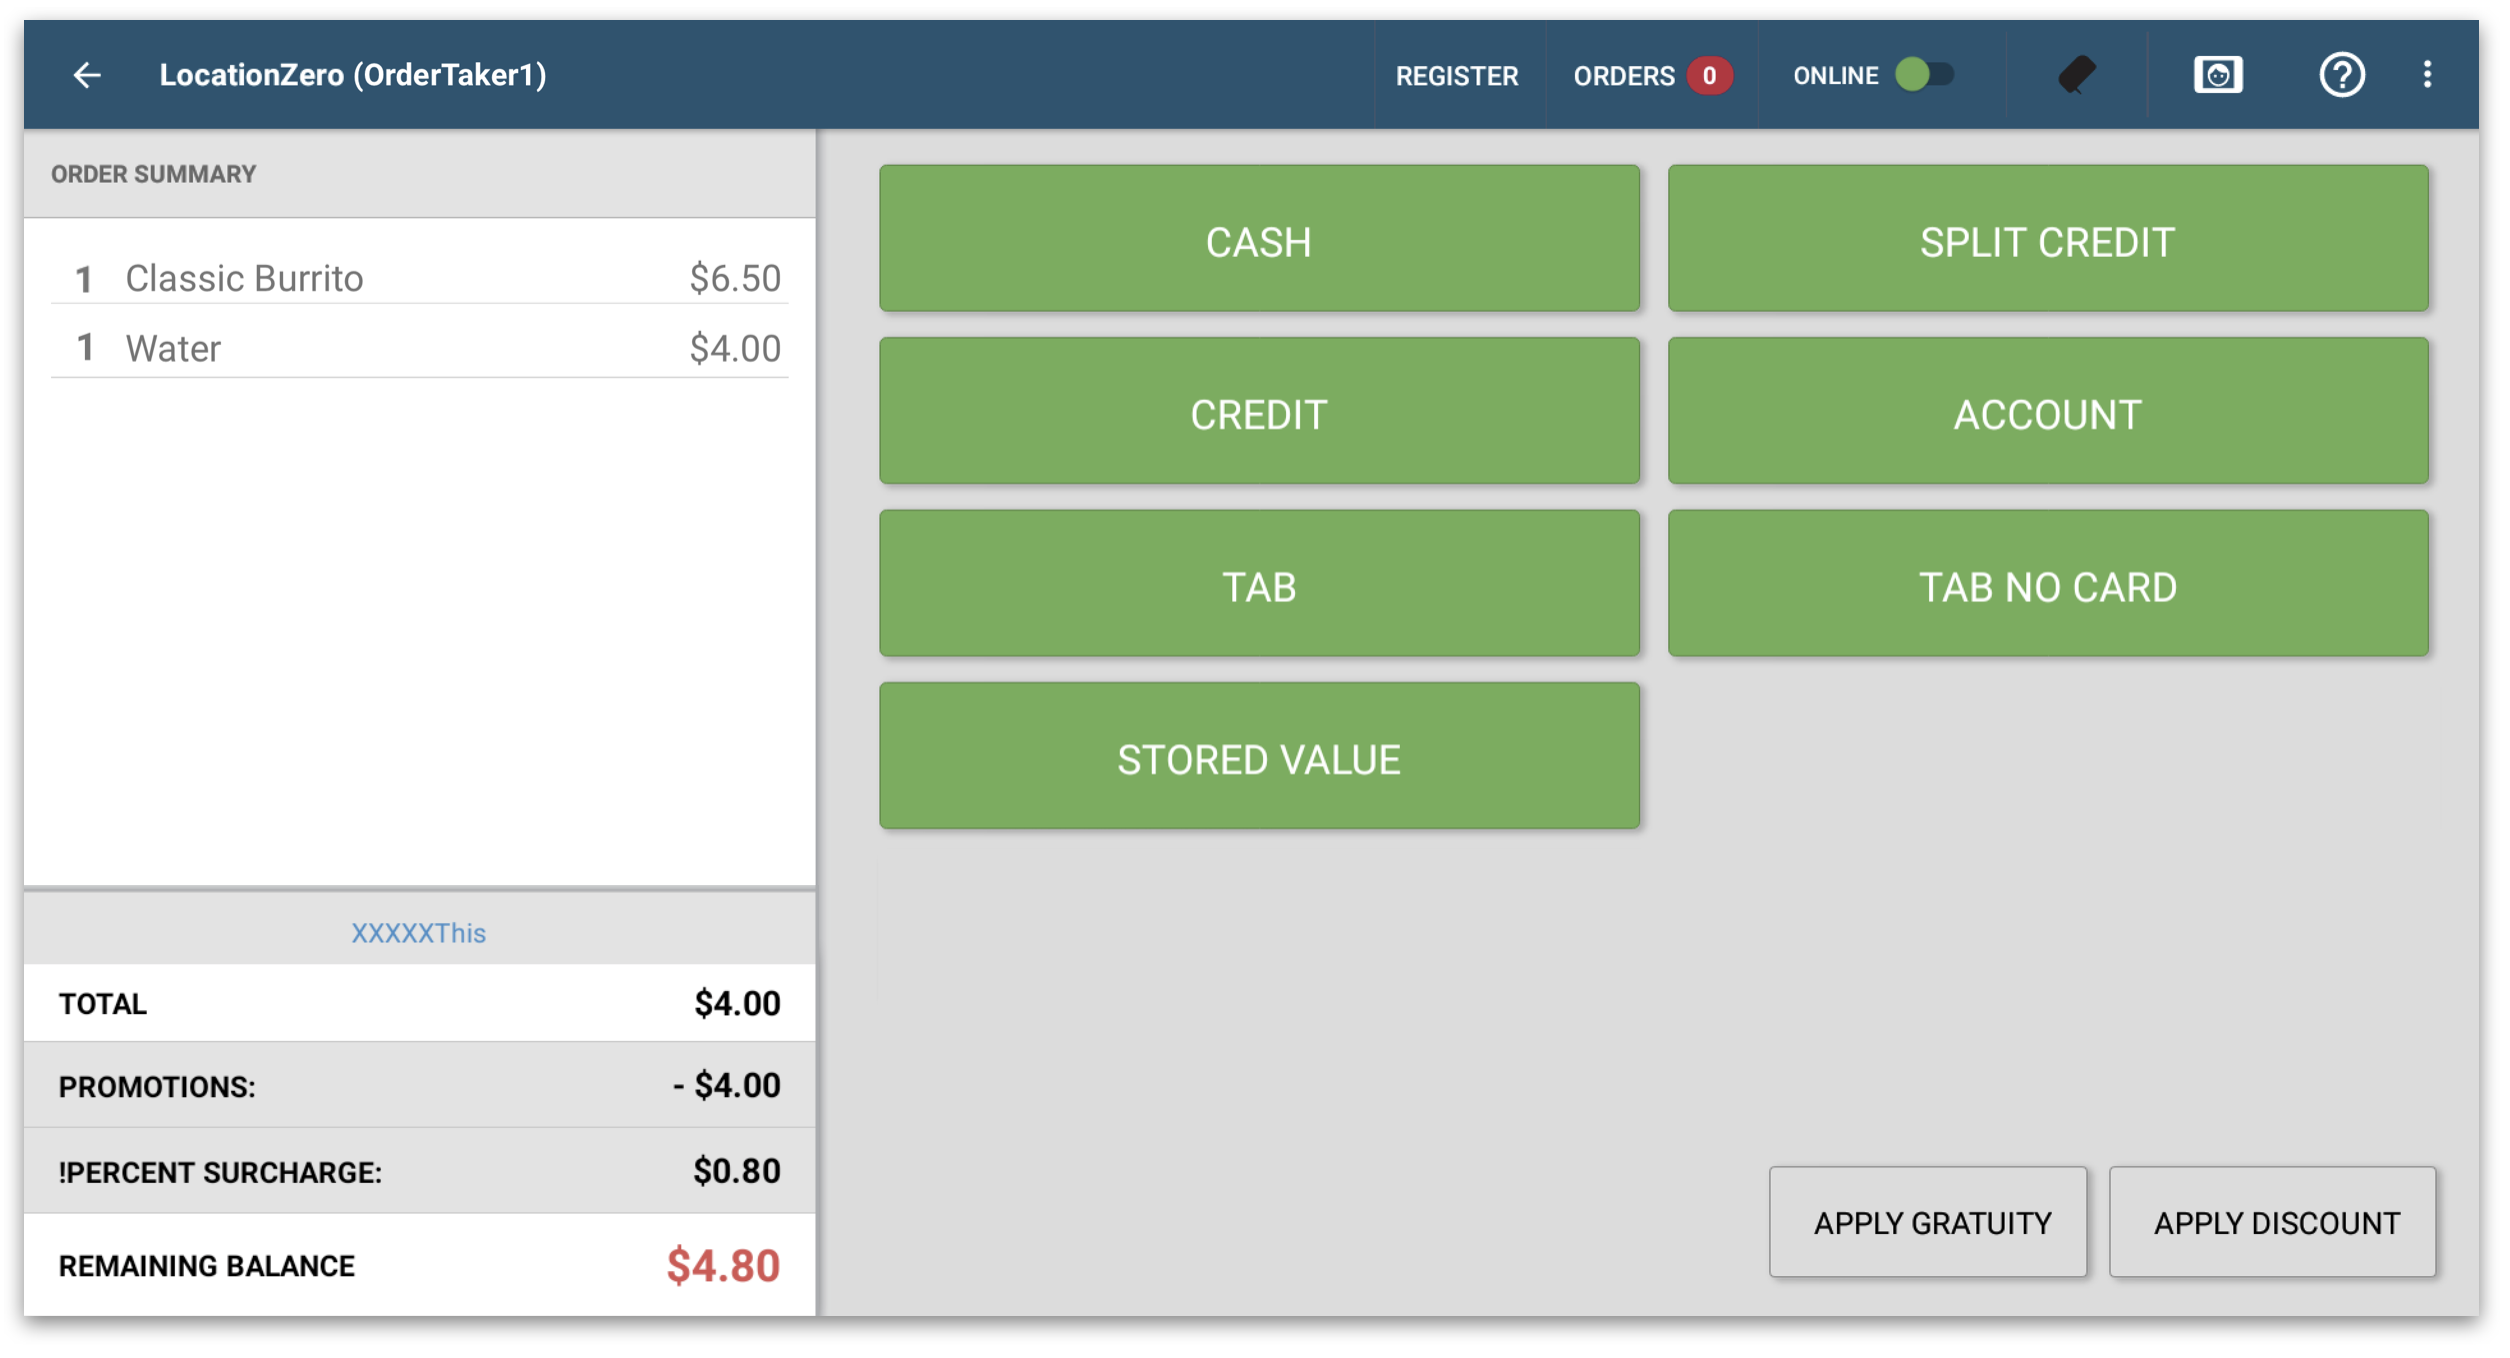Choose TAB NO CARD option
Image resolution: width=2510 pixels, height=1358 pixels.
pos(2047,584)
